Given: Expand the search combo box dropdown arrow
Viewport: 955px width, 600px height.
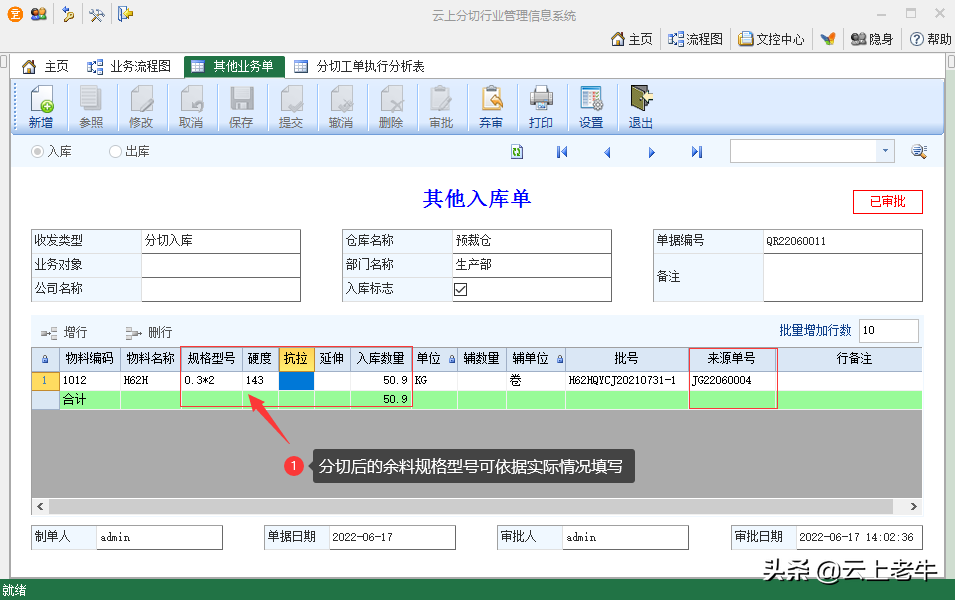Looking at the screenshot, I should tap(885, 151).
